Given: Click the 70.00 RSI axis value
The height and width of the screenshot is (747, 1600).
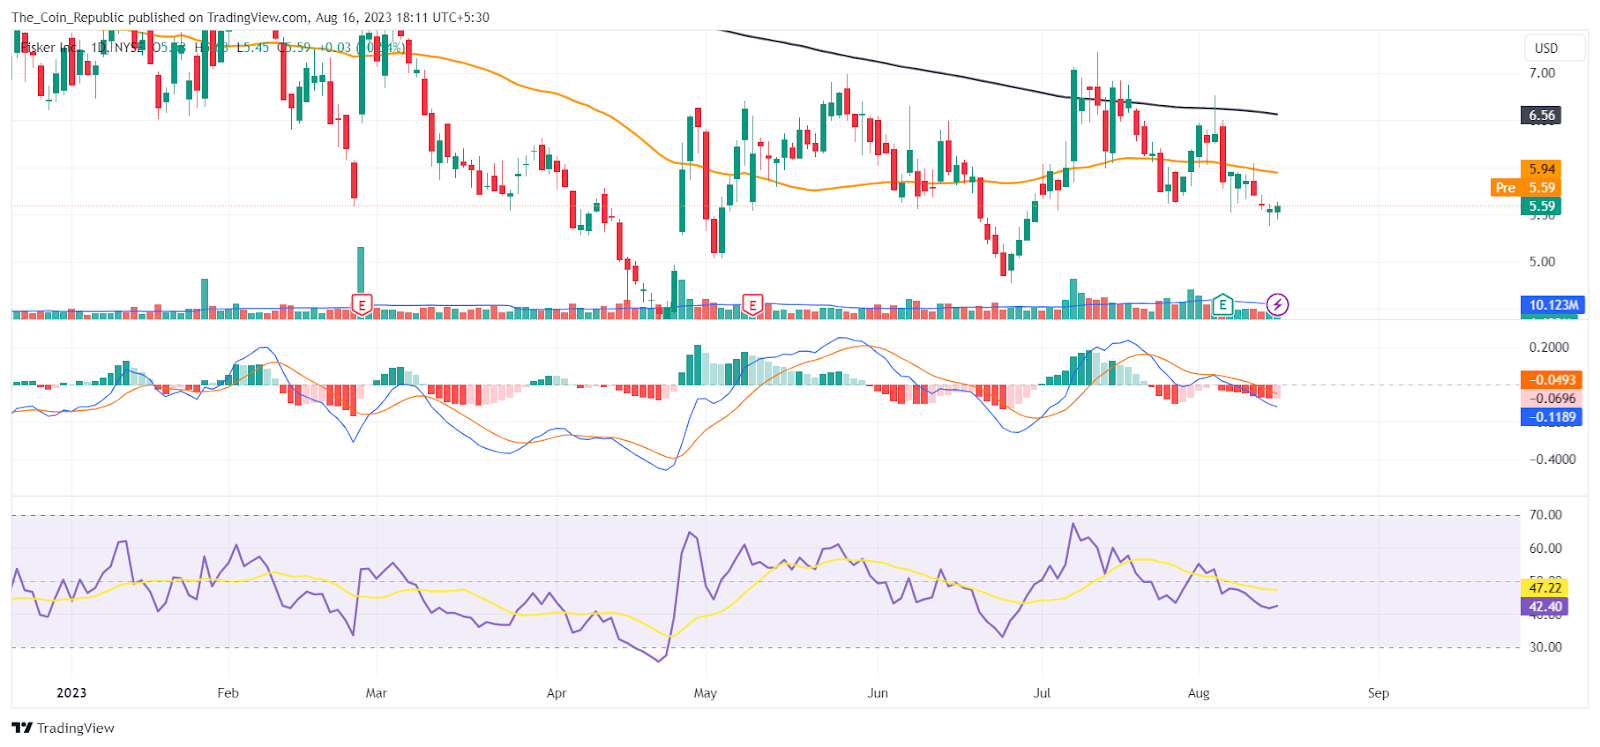Looking at the screenshot, I should (1546, 515).
